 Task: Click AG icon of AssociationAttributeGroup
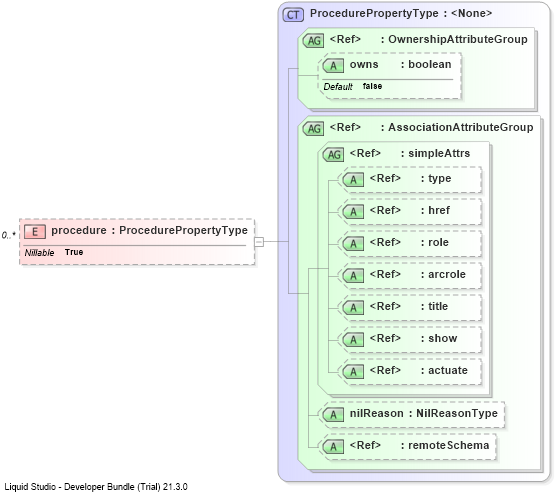click(314, 128)
